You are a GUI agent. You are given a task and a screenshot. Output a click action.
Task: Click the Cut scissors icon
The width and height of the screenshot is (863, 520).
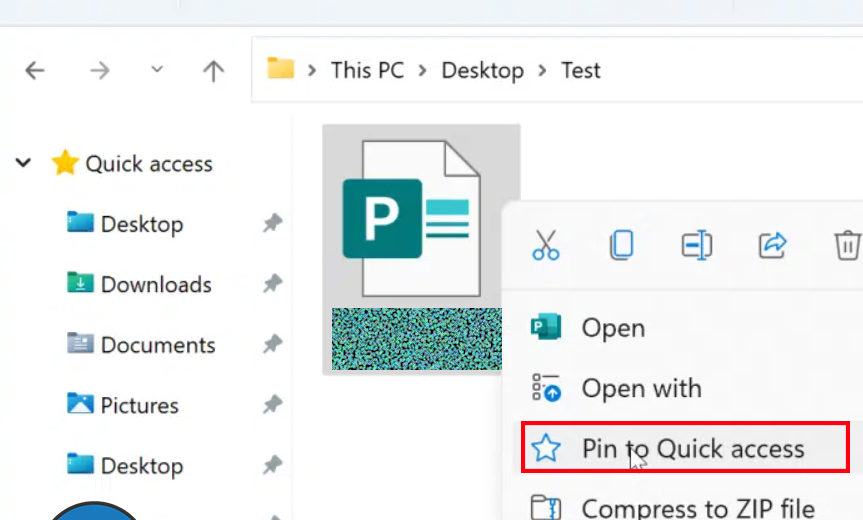click(x=546, y=245)
